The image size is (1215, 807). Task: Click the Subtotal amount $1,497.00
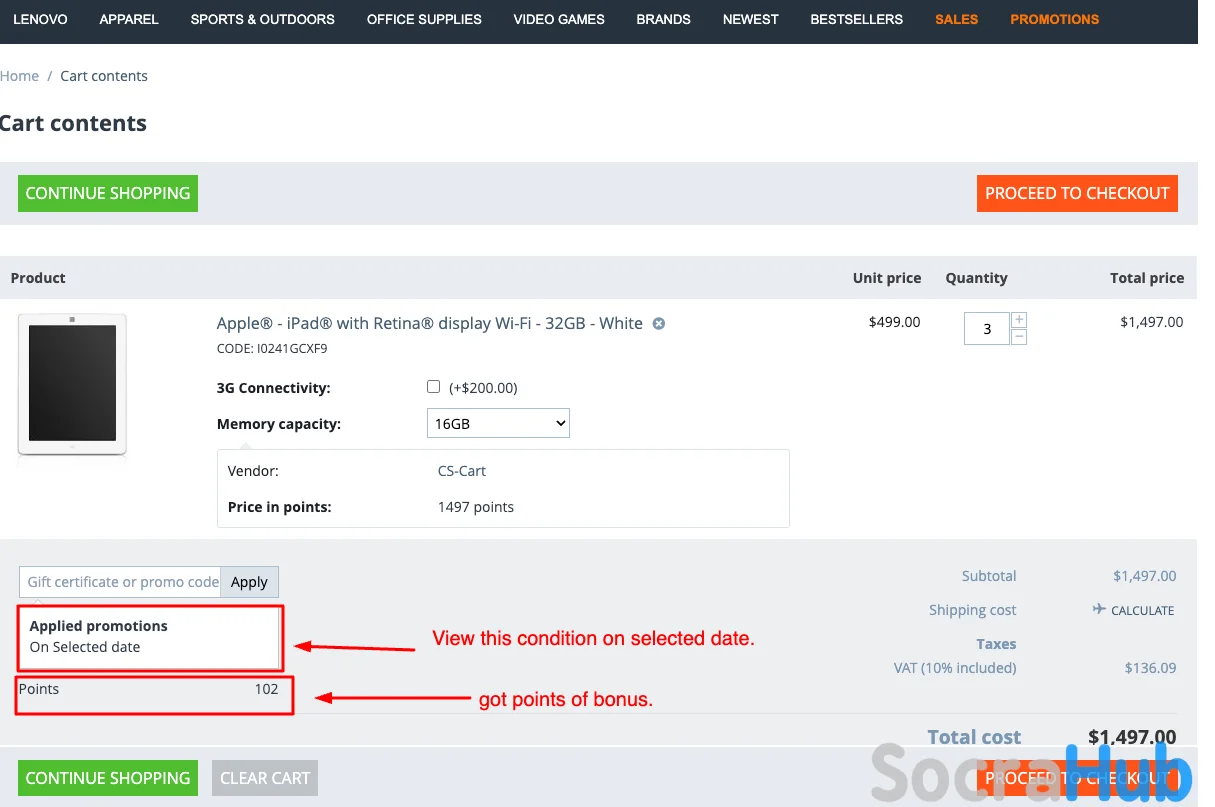(x=1145, y=576)
